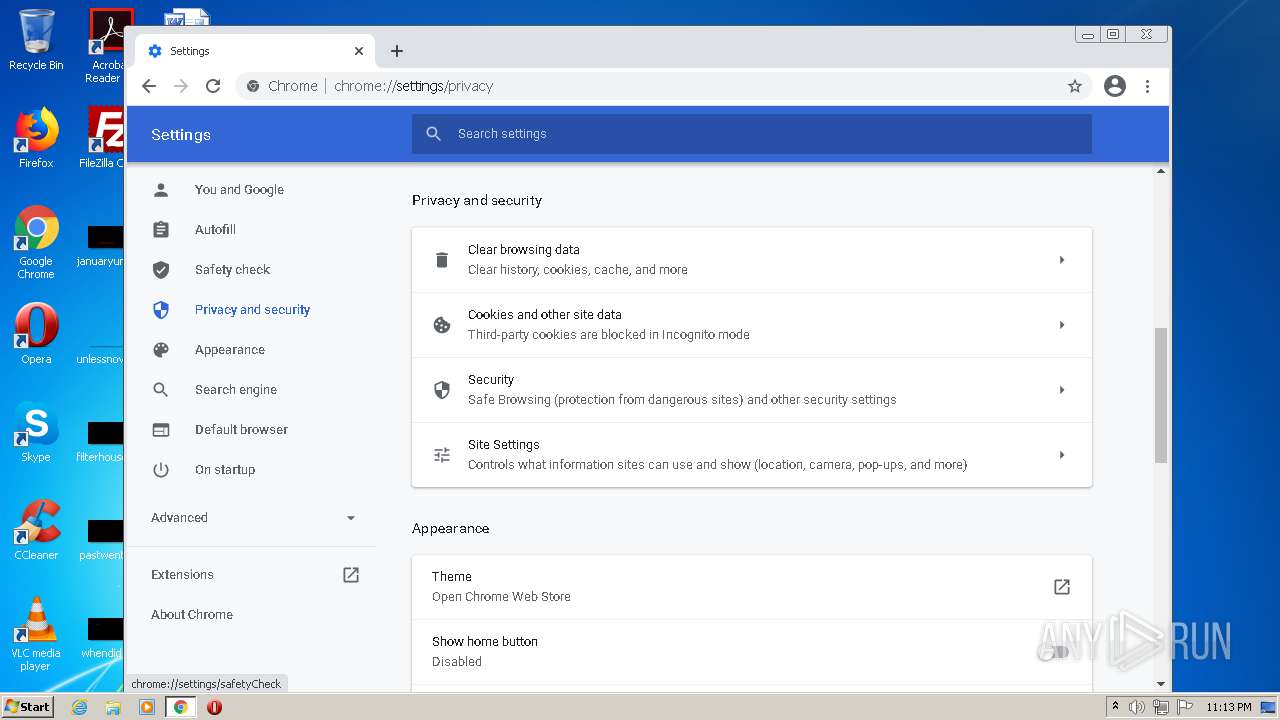
Task: Click the cookie icon
Action: point(441,325)
